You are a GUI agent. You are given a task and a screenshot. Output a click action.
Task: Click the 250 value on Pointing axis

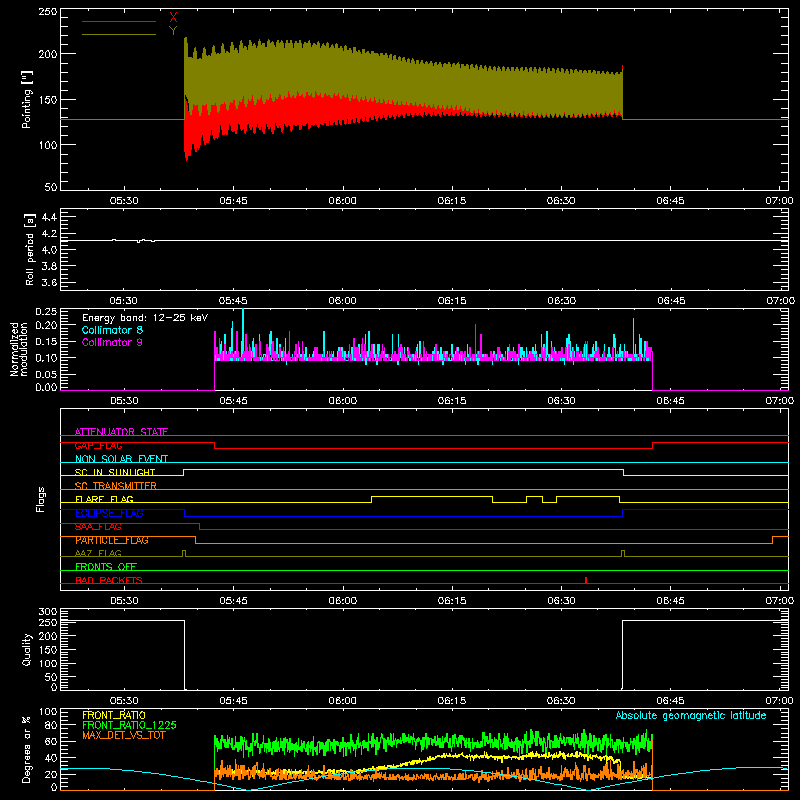tap(48, 12)
